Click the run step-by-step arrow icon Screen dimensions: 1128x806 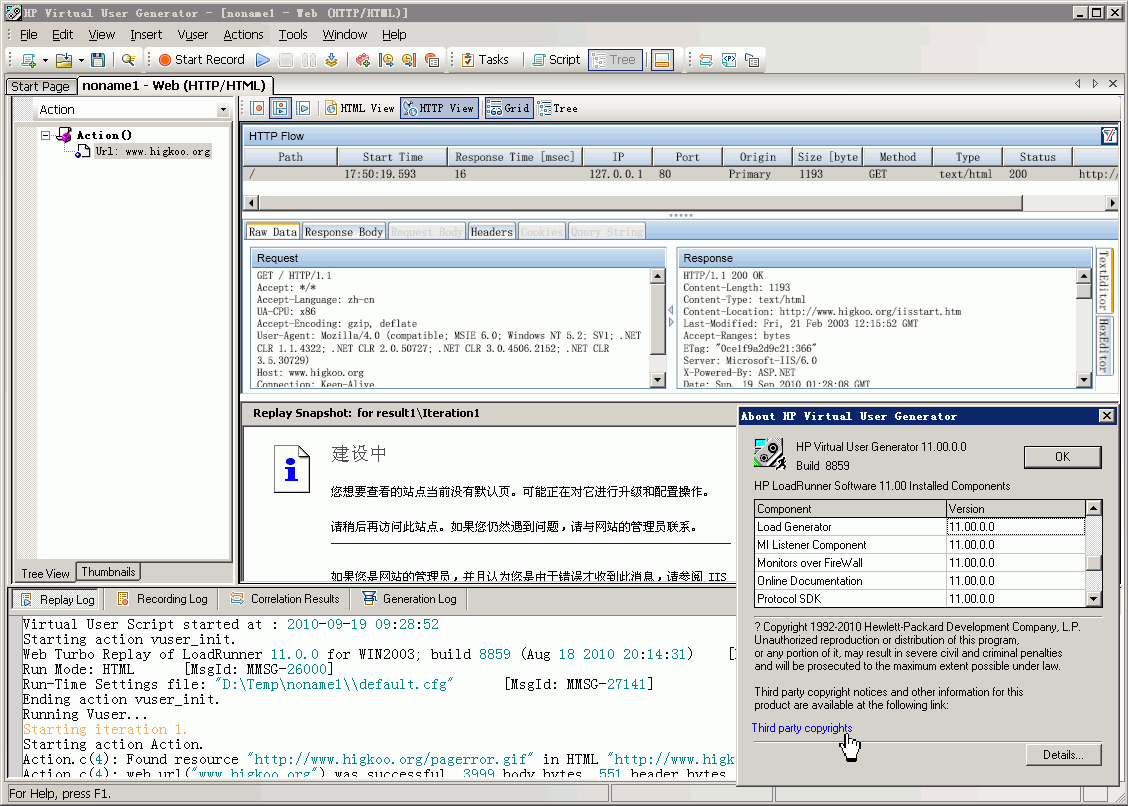[x=331, y=60]
